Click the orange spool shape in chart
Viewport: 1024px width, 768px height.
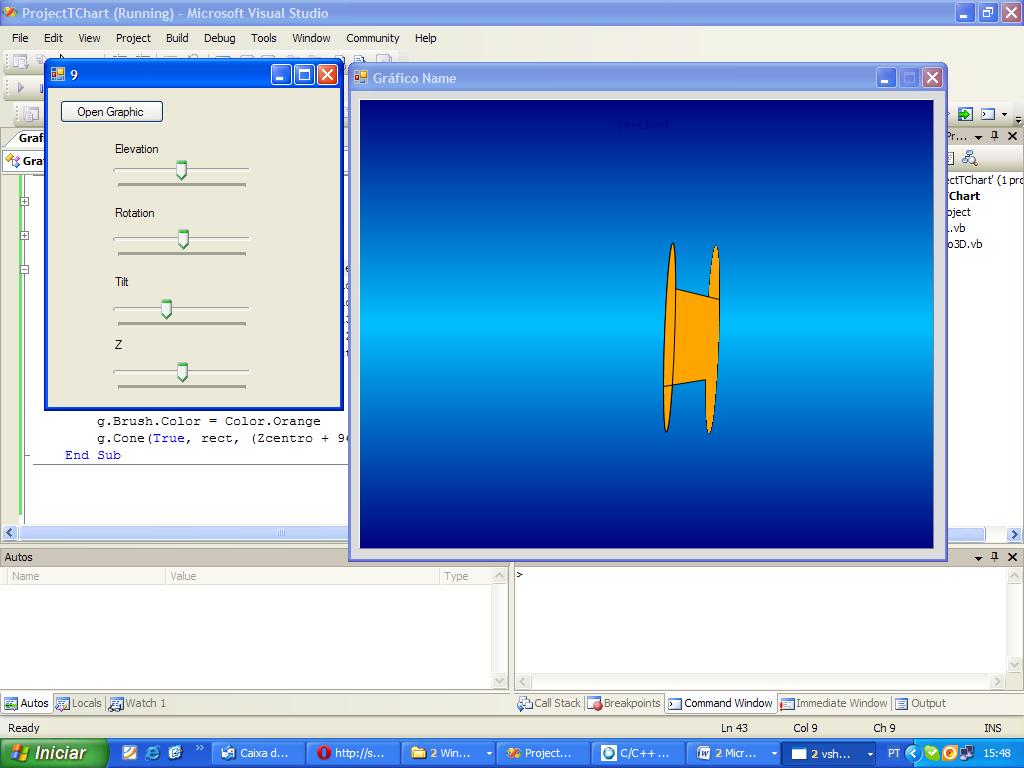(x=691, y=338)
